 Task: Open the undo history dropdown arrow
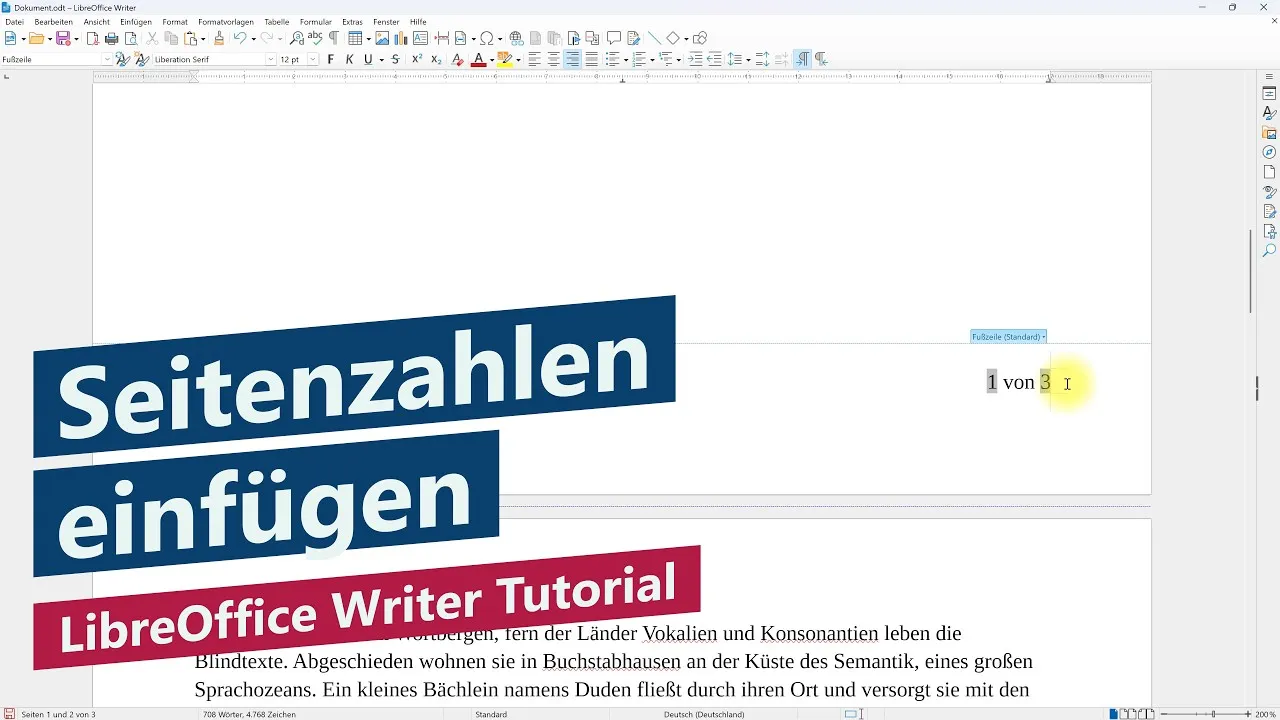coord(253,39)
